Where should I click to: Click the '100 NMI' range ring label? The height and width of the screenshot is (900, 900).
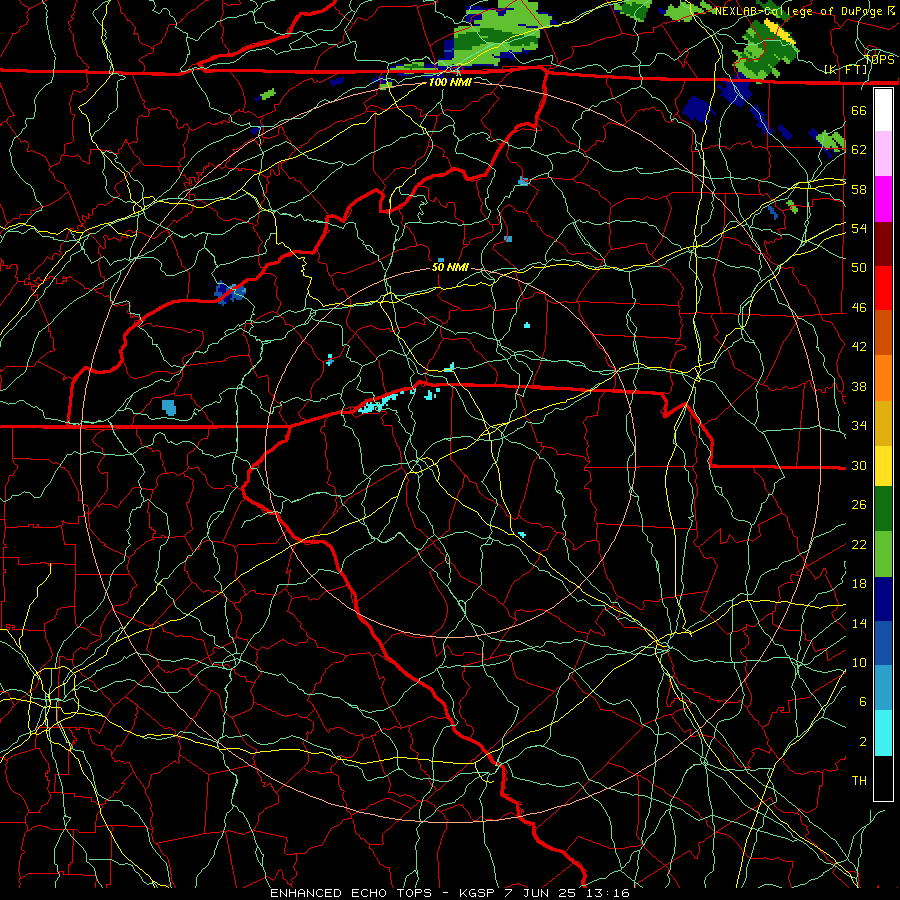tap(450, 82)
